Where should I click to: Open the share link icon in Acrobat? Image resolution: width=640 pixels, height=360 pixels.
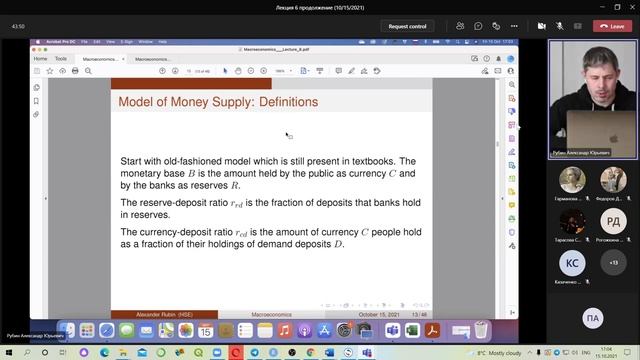coord(485,71)
